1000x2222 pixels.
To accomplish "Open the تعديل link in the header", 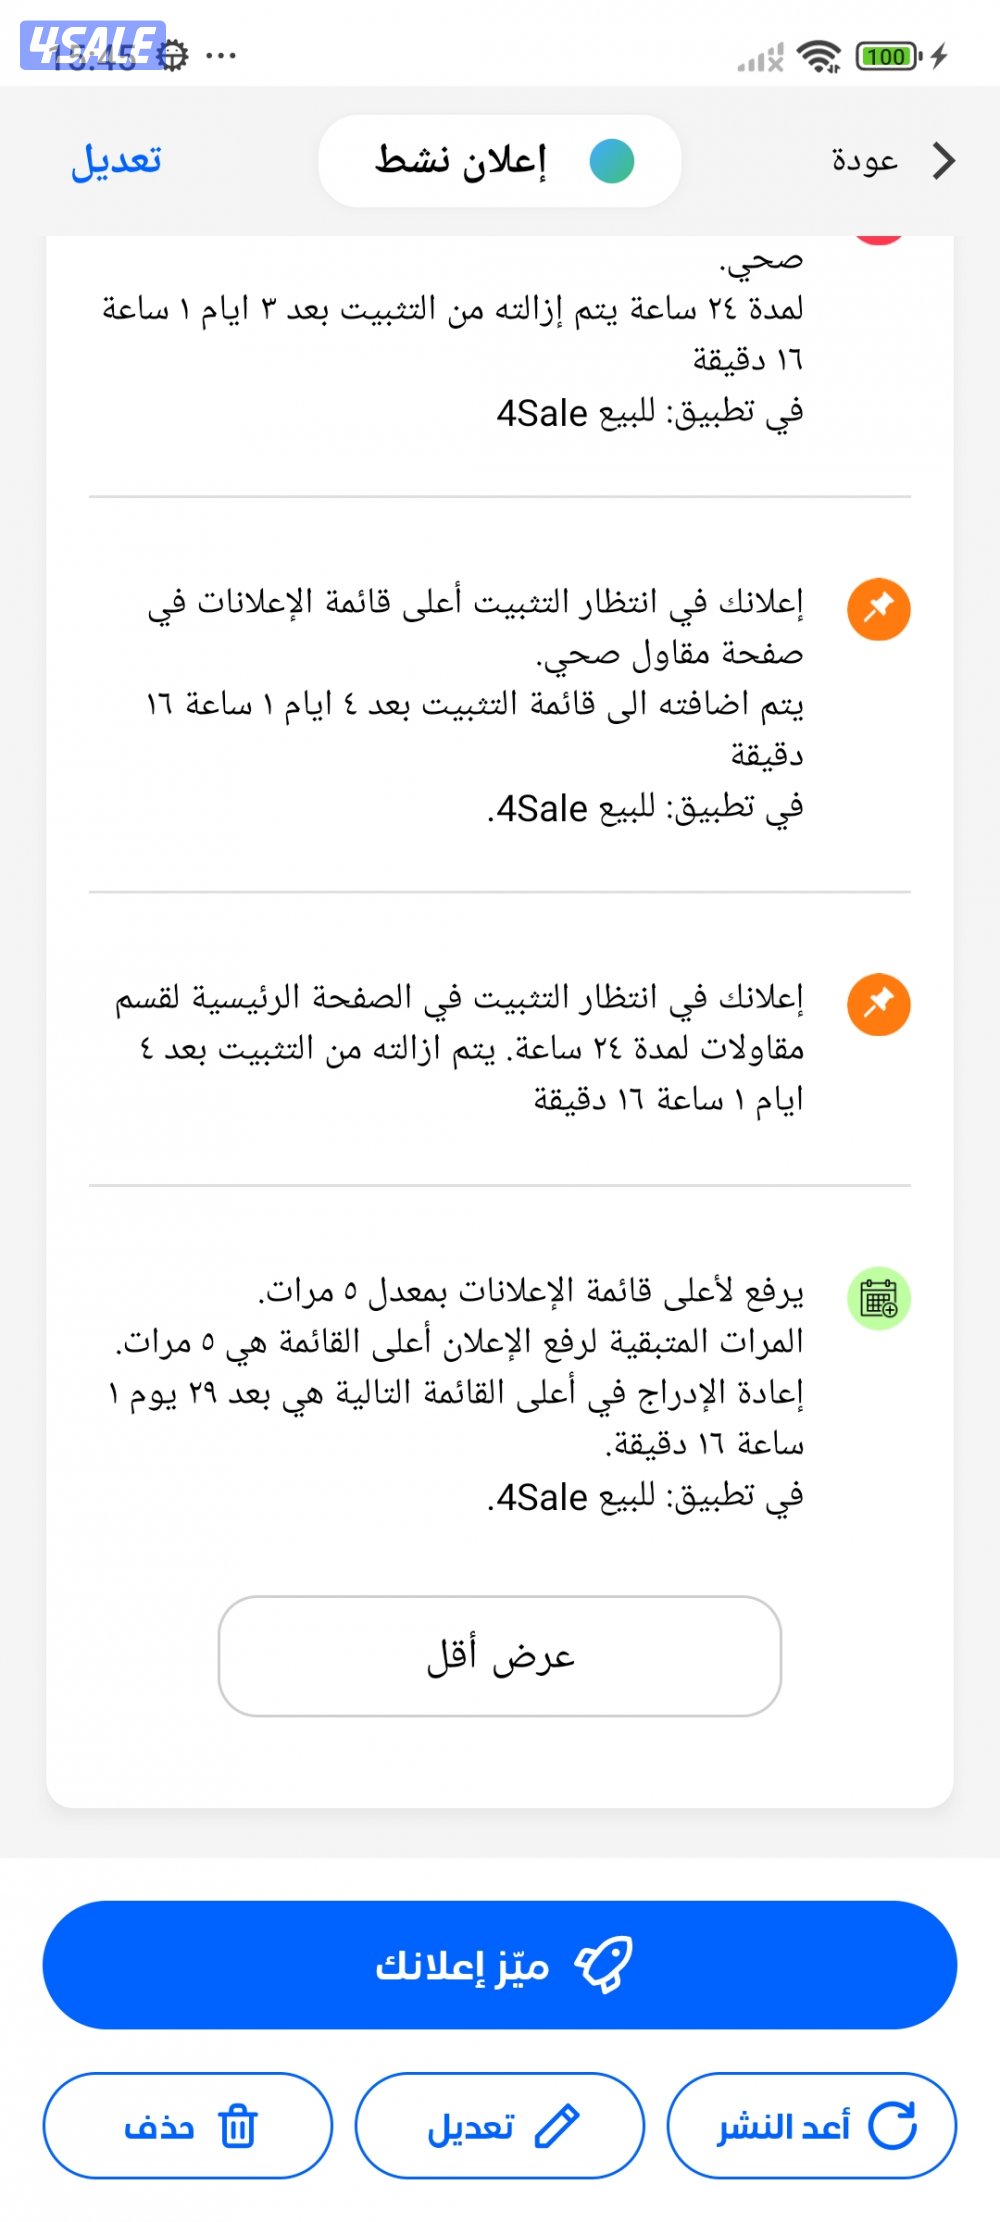I will [x=116, y=161].
